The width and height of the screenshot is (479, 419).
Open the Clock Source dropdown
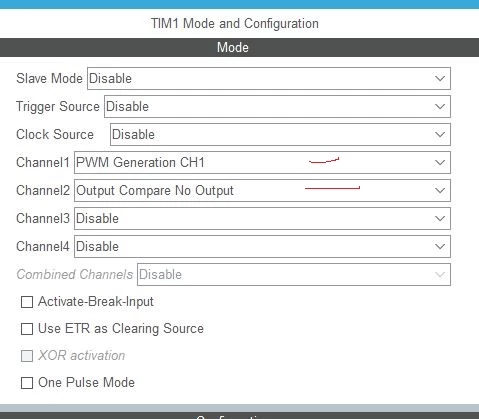point(280,134)
